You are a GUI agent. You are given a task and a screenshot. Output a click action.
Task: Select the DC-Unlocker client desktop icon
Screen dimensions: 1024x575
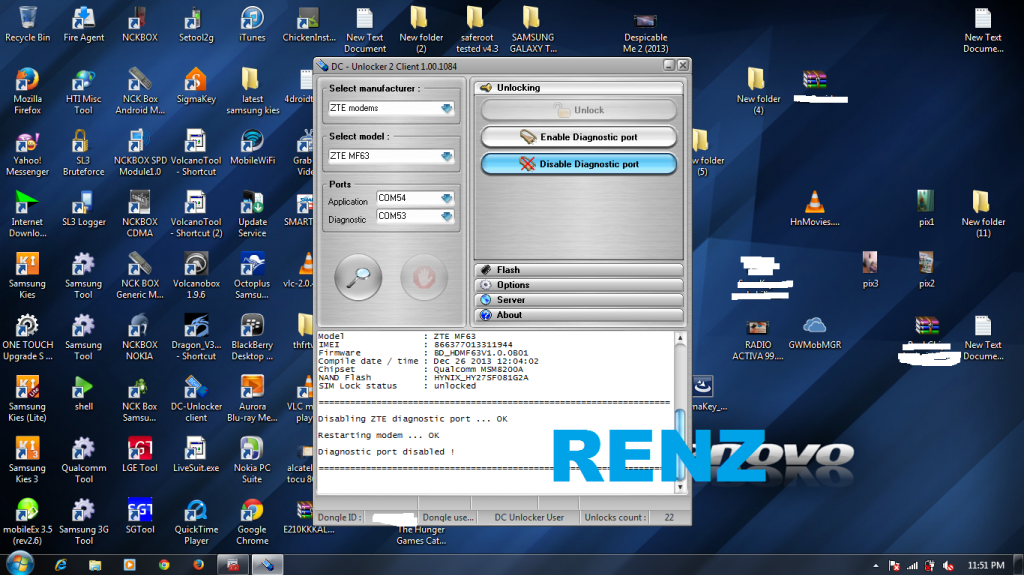196,399
